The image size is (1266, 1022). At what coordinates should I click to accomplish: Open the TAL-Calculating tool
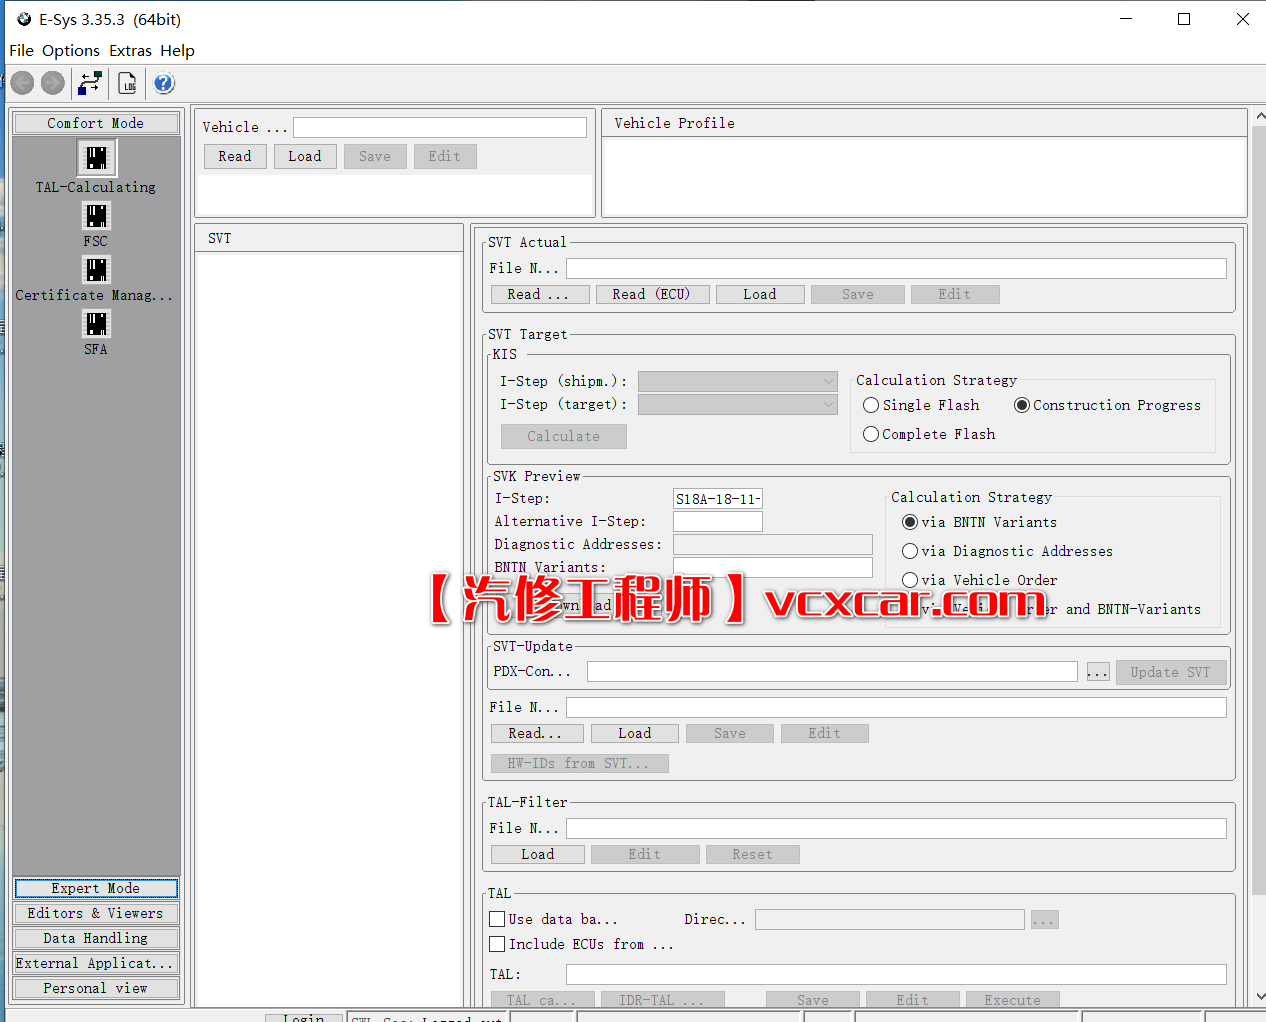(x=96, y=157)
